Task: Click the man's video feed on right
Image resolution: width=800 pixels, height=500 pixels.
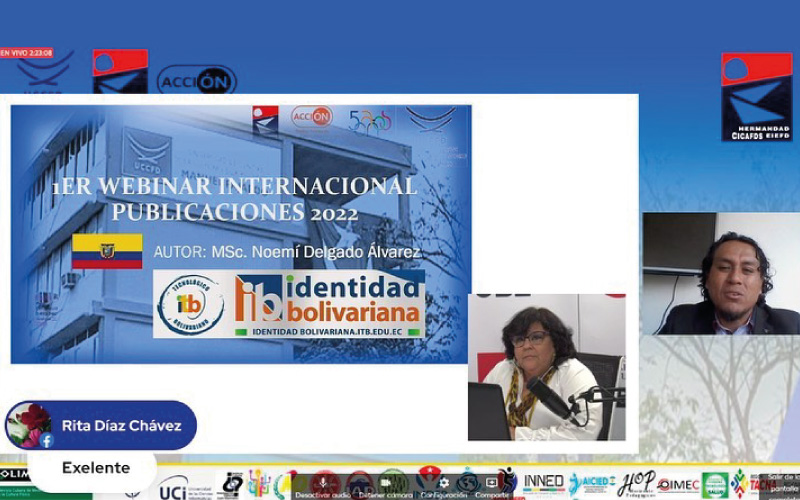Action: click(x=721, y=273)
